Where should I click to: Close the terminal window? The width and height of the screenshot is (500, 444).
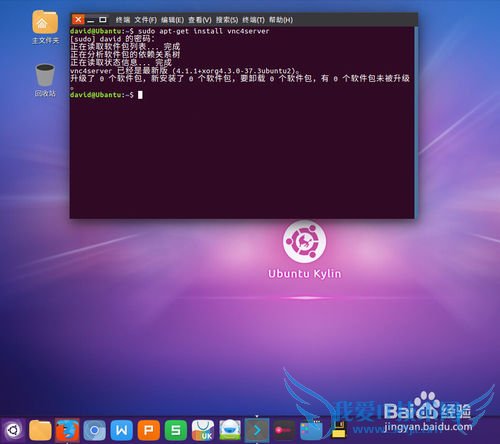[78, 20]
